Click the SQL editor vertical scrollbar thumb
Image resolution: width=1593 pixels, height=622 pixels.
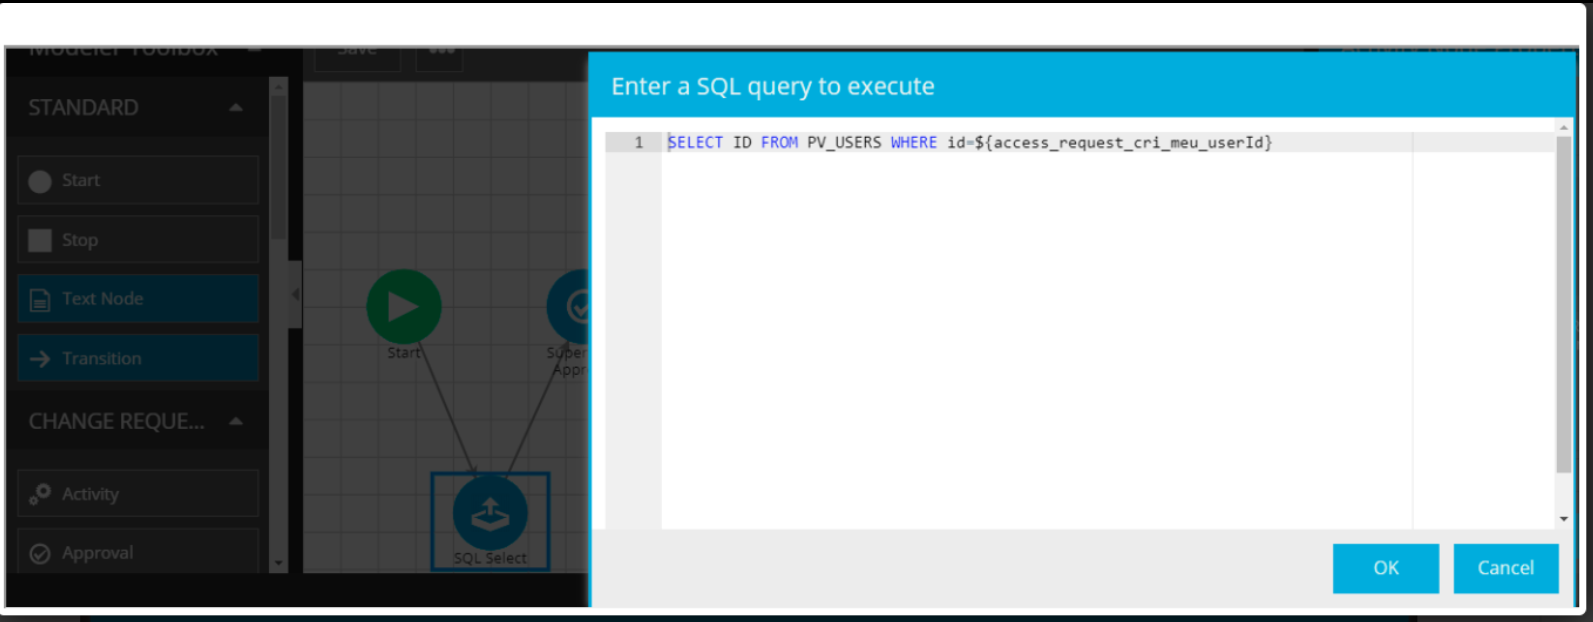1563,300
